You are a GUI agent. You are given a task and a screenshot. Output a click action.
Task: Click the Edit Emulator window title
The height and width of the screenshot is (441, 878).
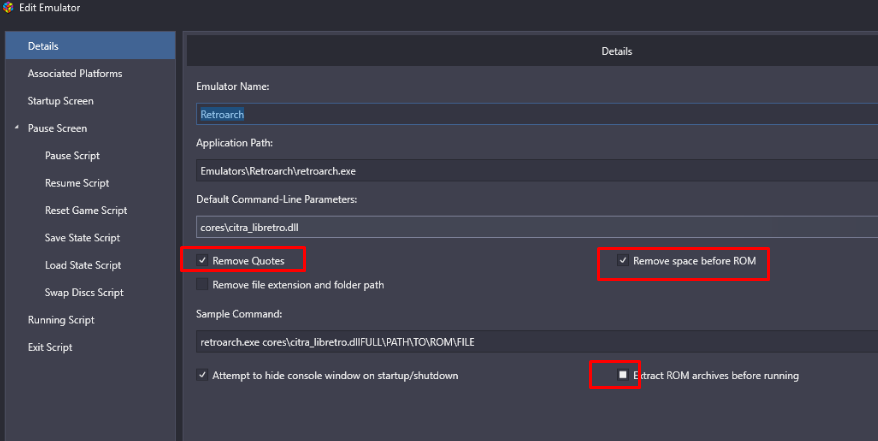[x=49, y=7]
